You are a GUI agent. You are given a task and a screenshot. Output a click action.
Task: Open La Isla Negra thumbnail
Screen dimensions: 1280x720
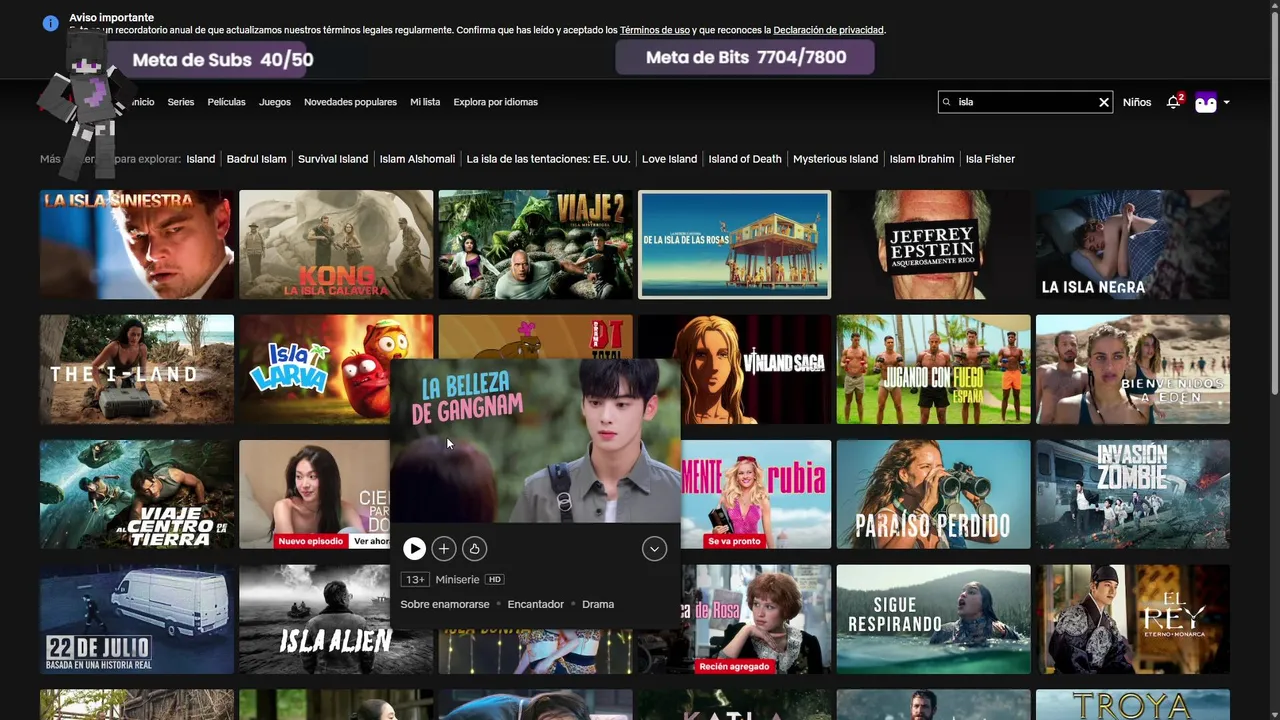click(1133, 245)
